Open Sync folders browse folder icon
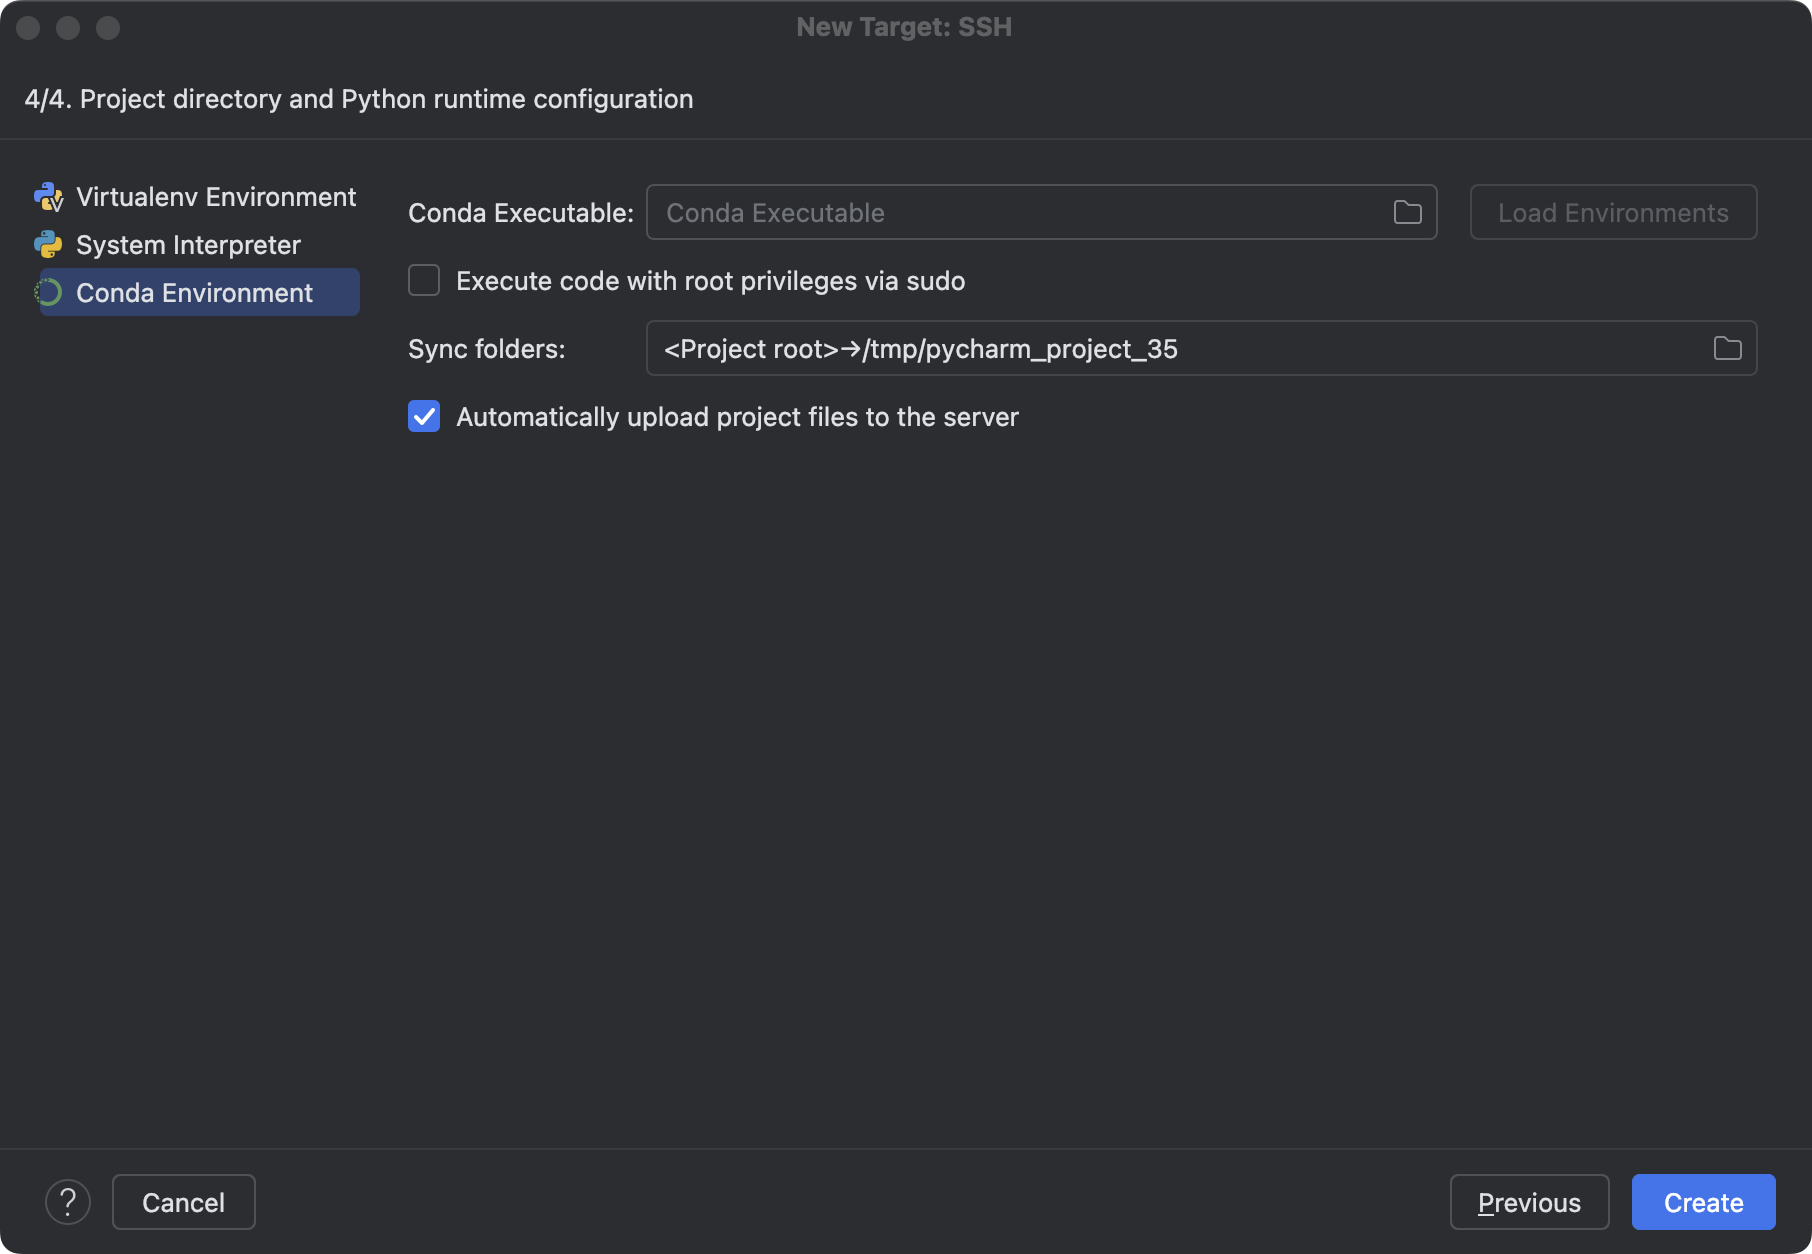This screenshot has width=1812, height=1254. tap(1727, 349)
